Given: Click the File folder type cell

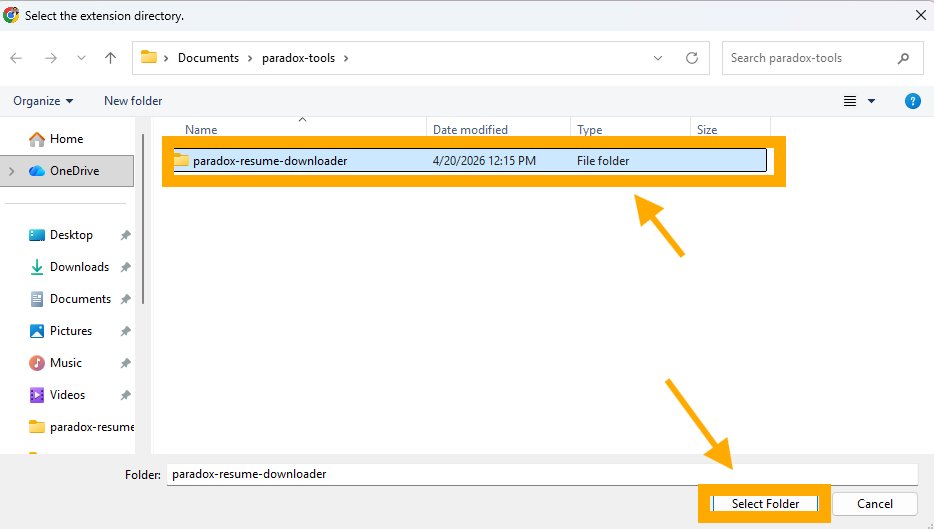Looking at the screenshot, I should (x=603, y=160).
